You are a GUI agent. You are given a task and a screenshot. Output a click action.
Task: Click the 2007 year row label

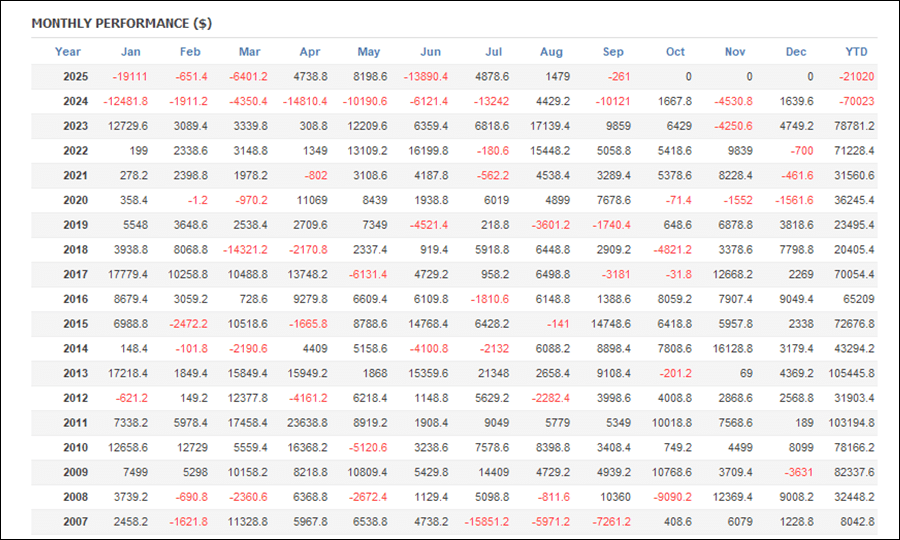(x=75, y=522)
